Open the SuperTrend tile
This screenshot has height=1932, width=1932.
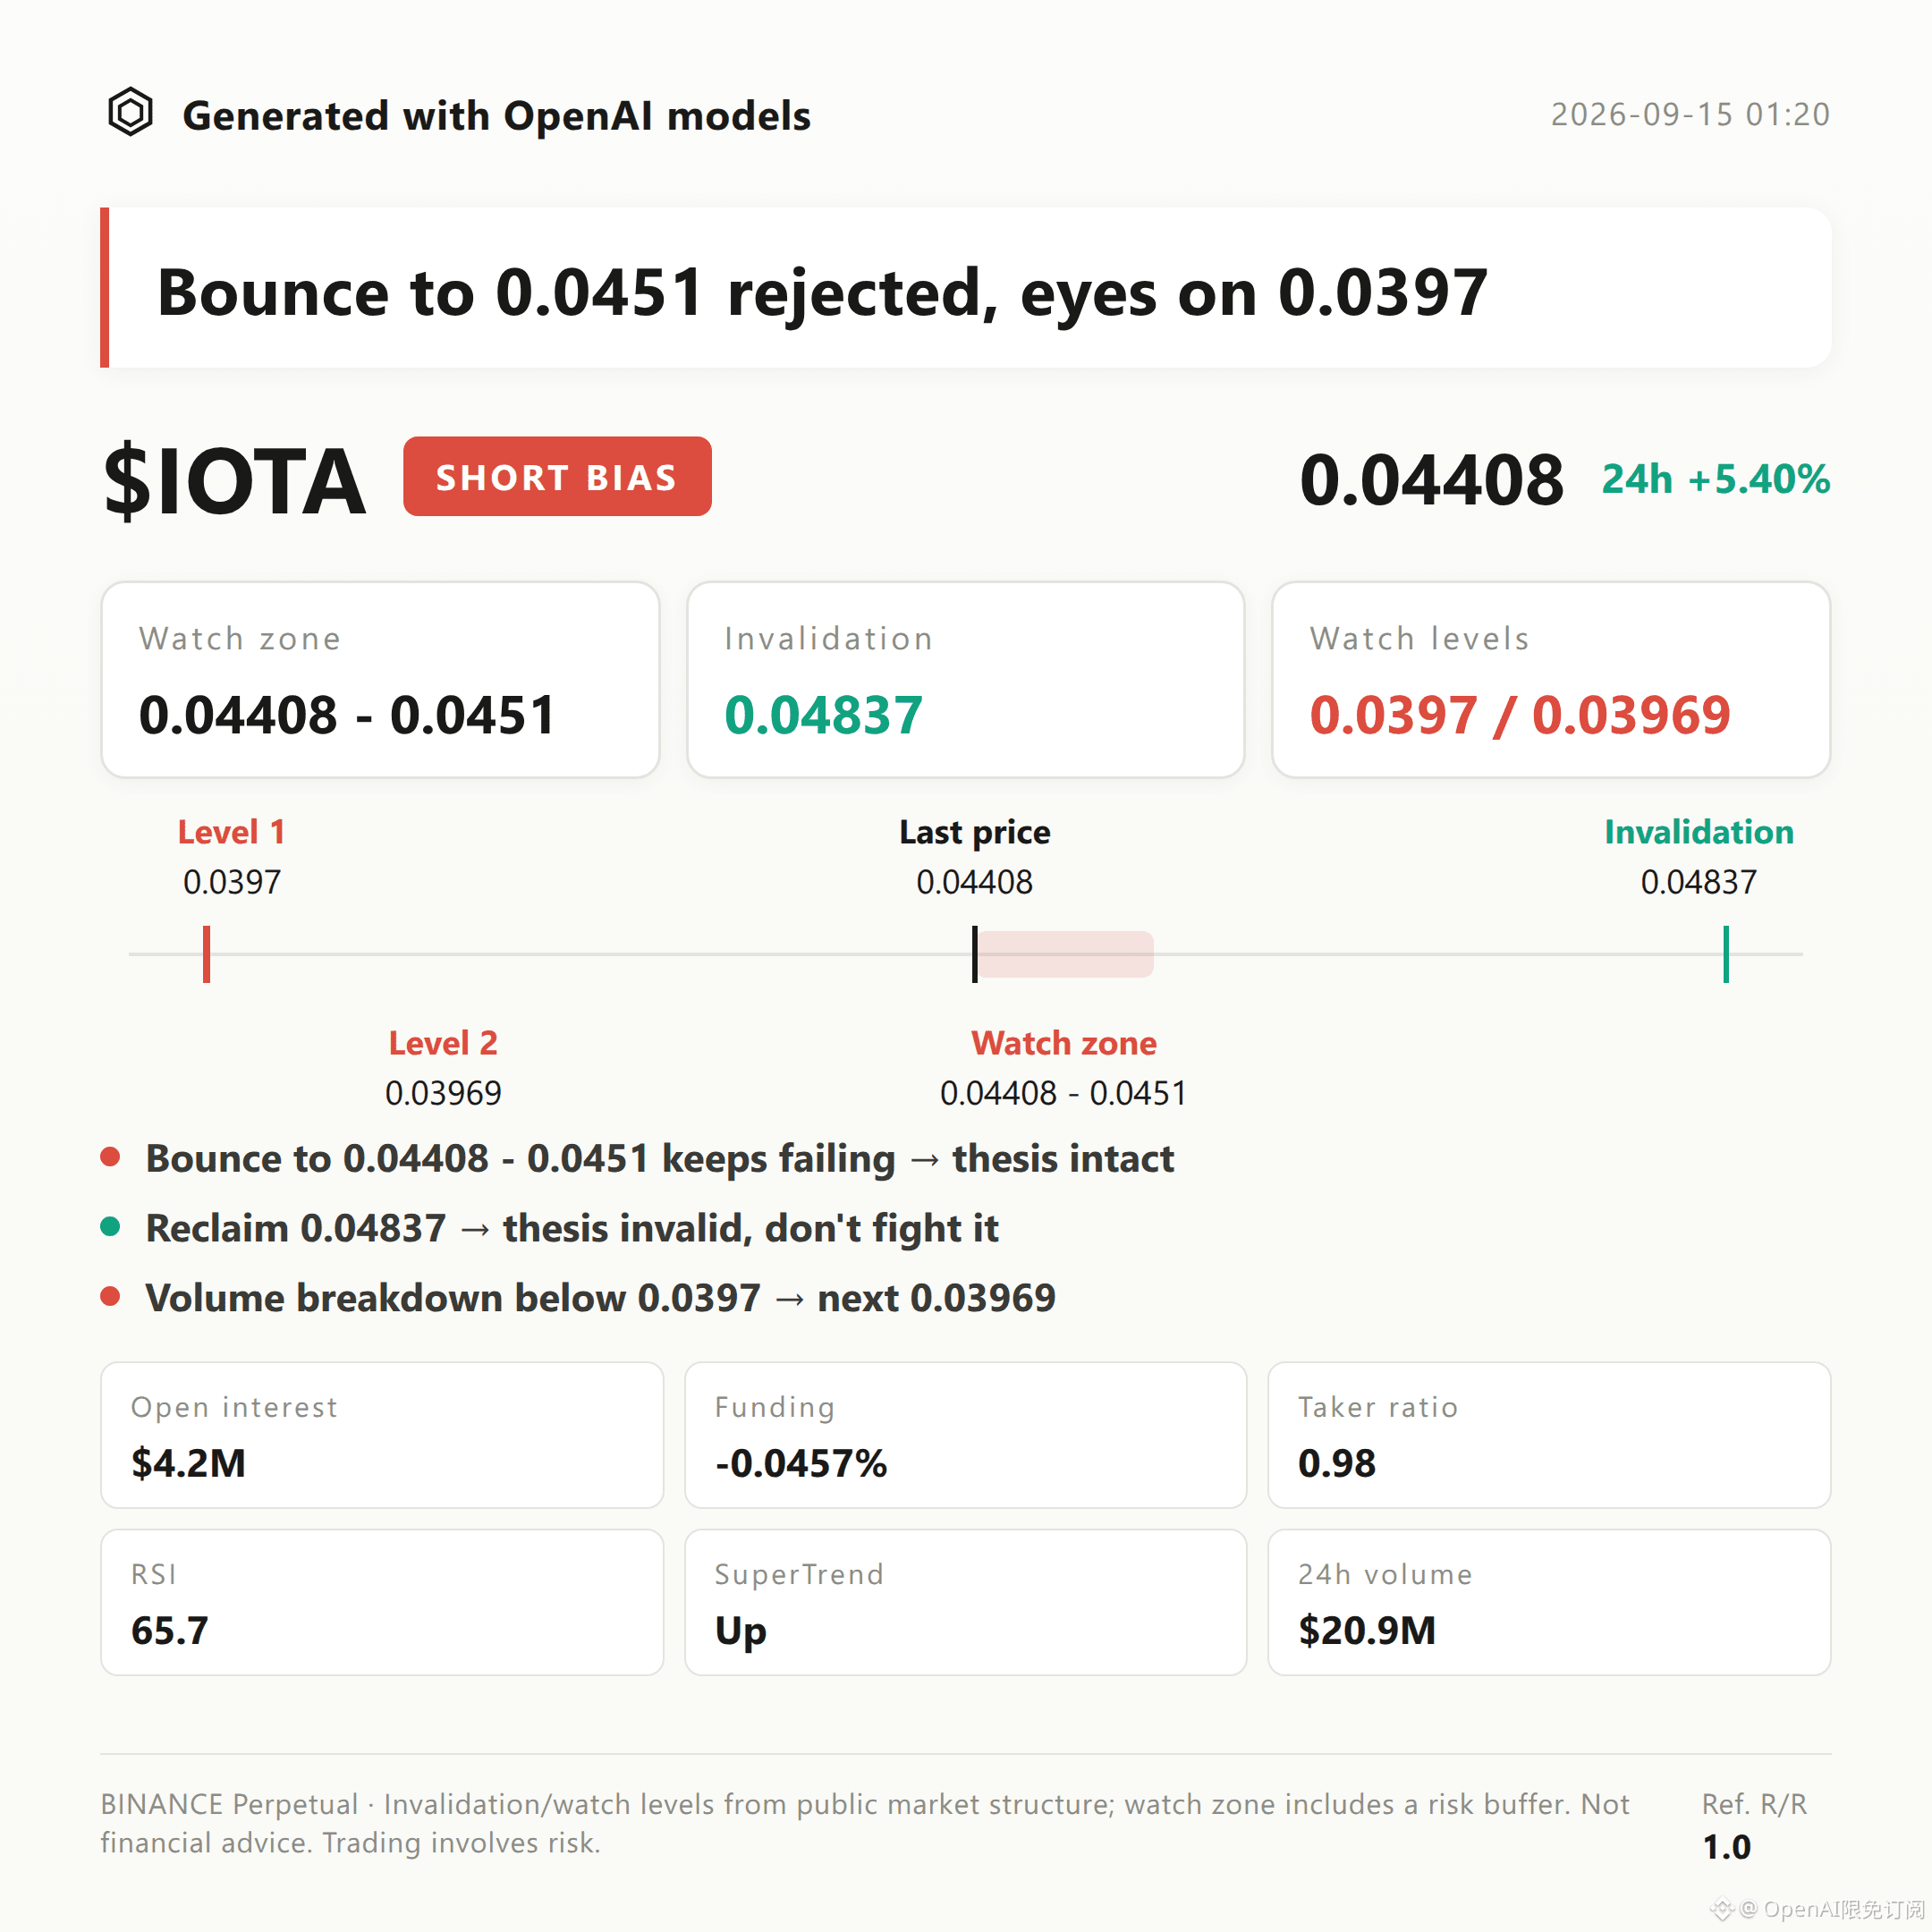965,1602
